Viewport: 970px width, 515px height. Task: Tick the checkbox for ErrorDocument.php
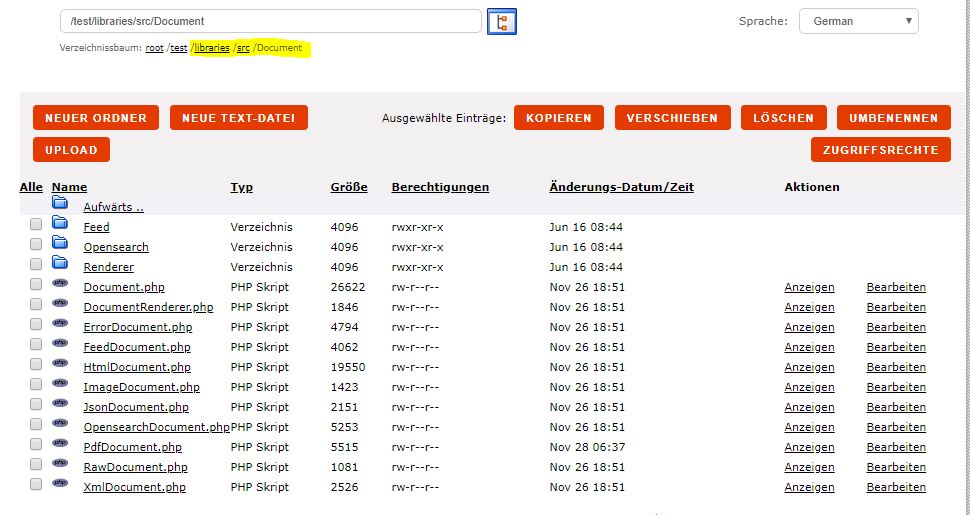tap(36, 325)
